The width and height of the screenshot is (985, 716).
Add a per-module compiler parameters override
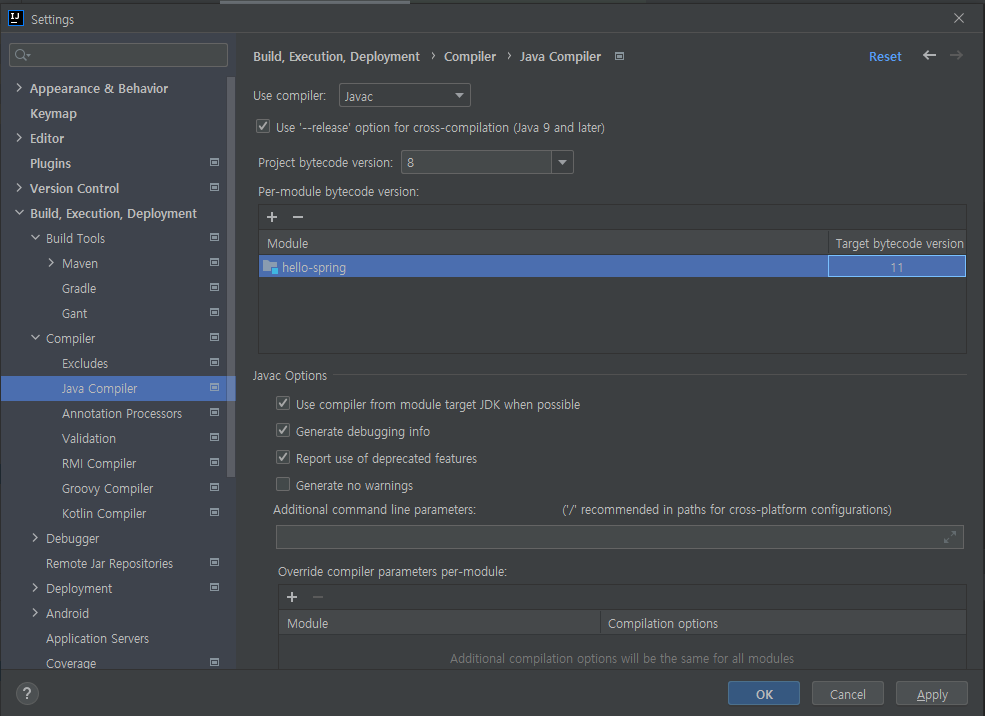pos(292,597)
